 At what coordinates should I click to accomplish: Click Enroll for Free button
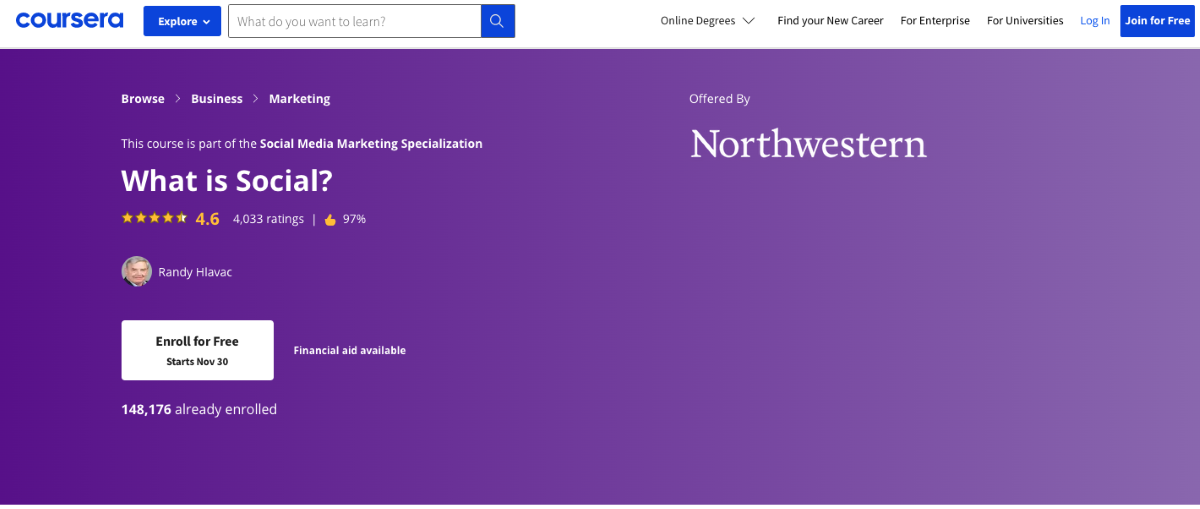(x=197, y=350)
